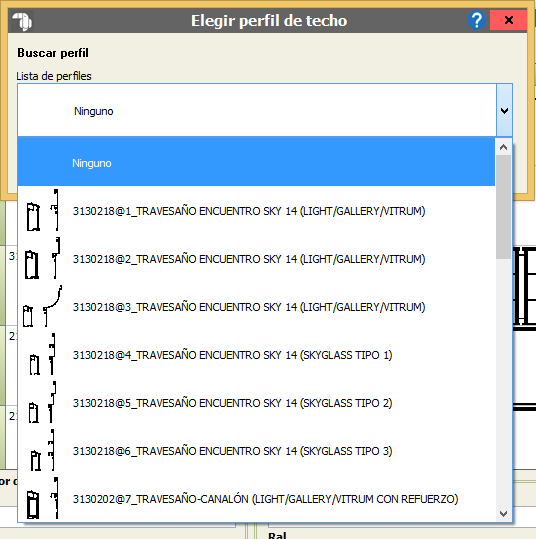Click the list scrollbar up arrow
536x539 pixels.
pos(504,147)
